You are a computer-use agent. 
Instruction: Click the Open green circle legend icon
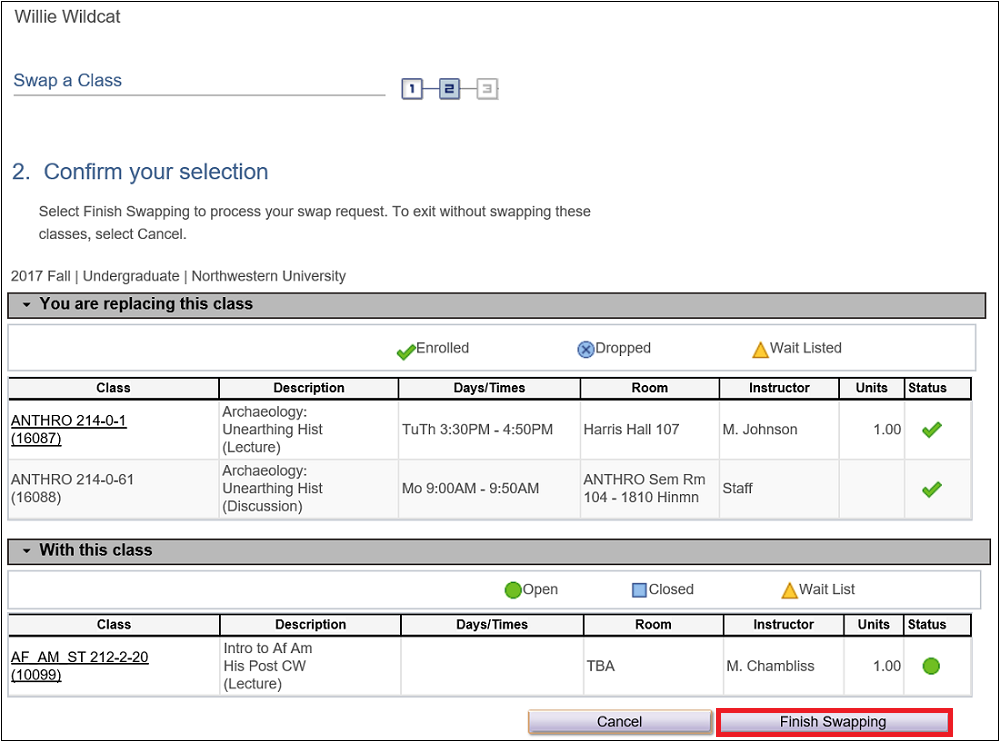point(513,590)
